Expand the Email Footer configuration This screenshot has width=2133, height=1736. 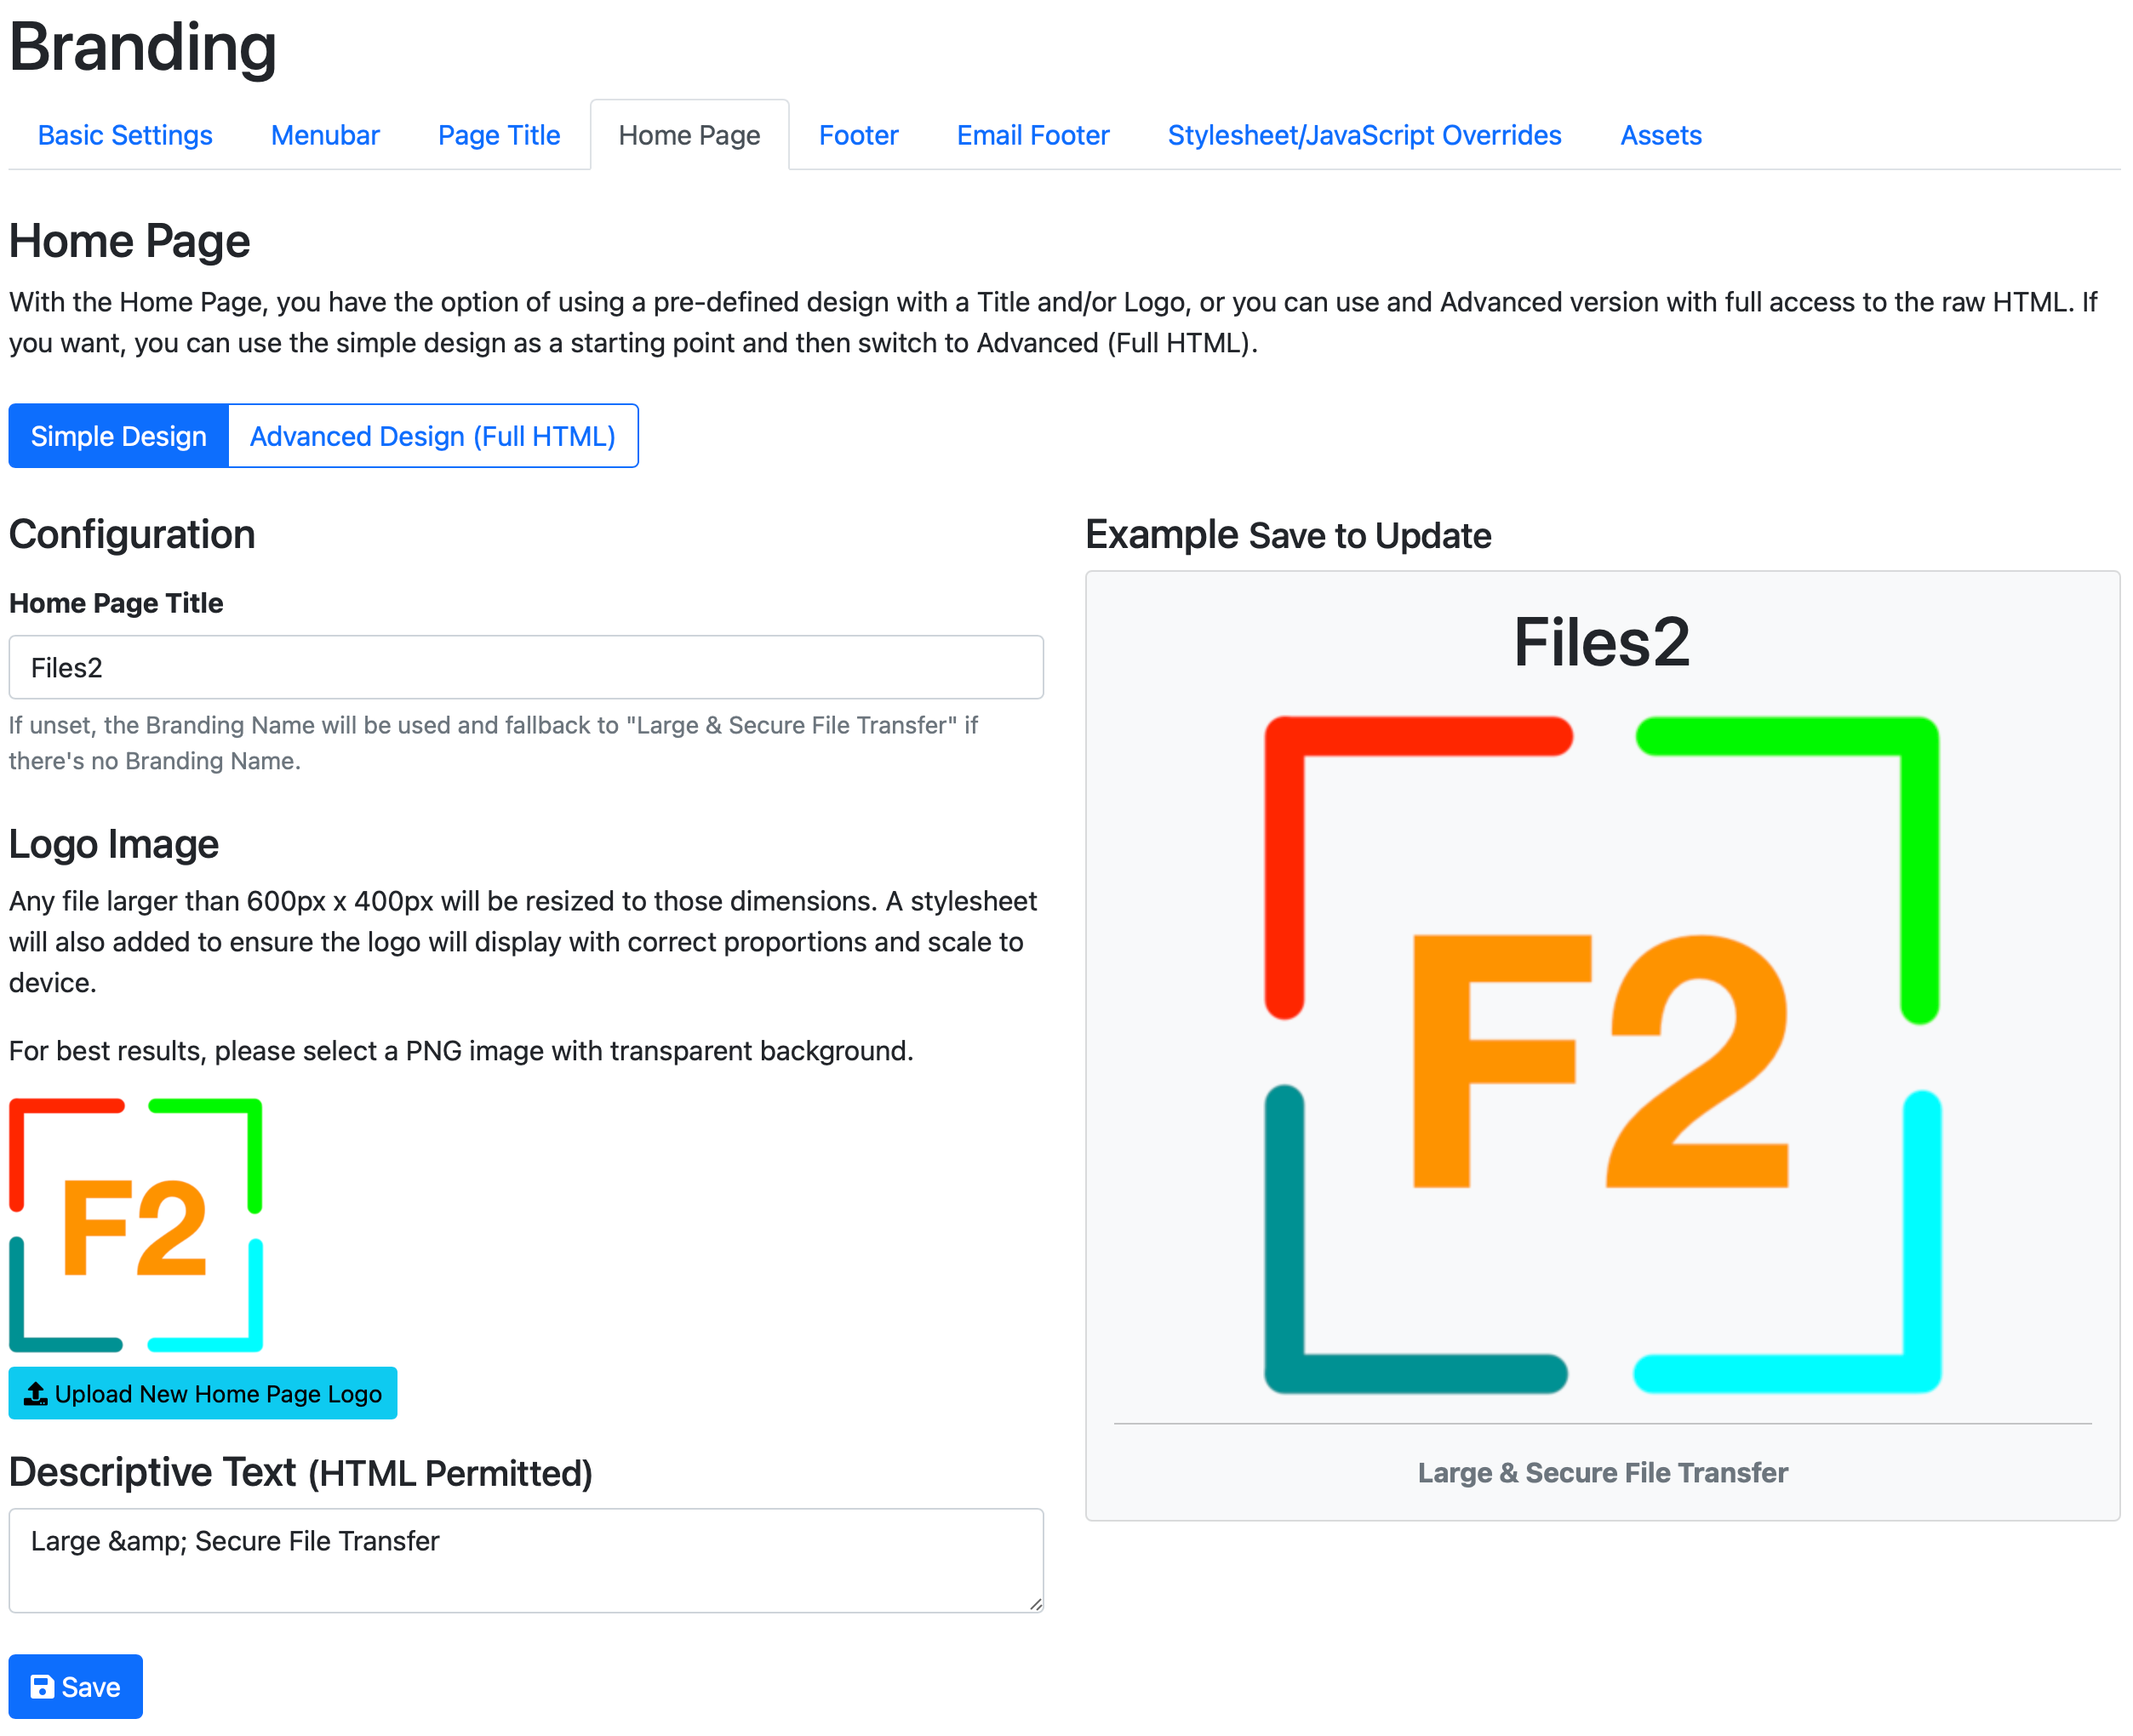[1032, 134]
